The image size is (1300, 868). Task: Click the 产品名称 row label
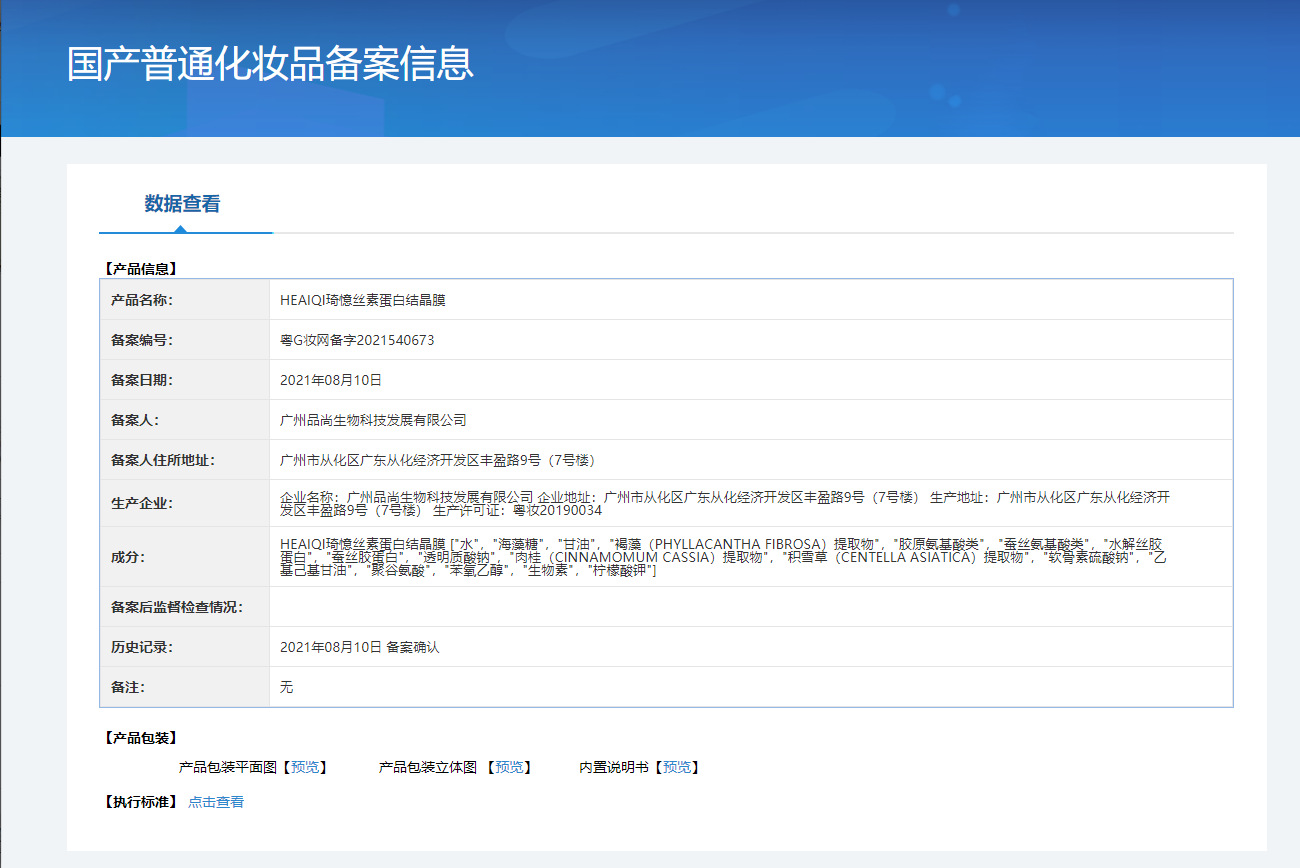coord(142,300)
